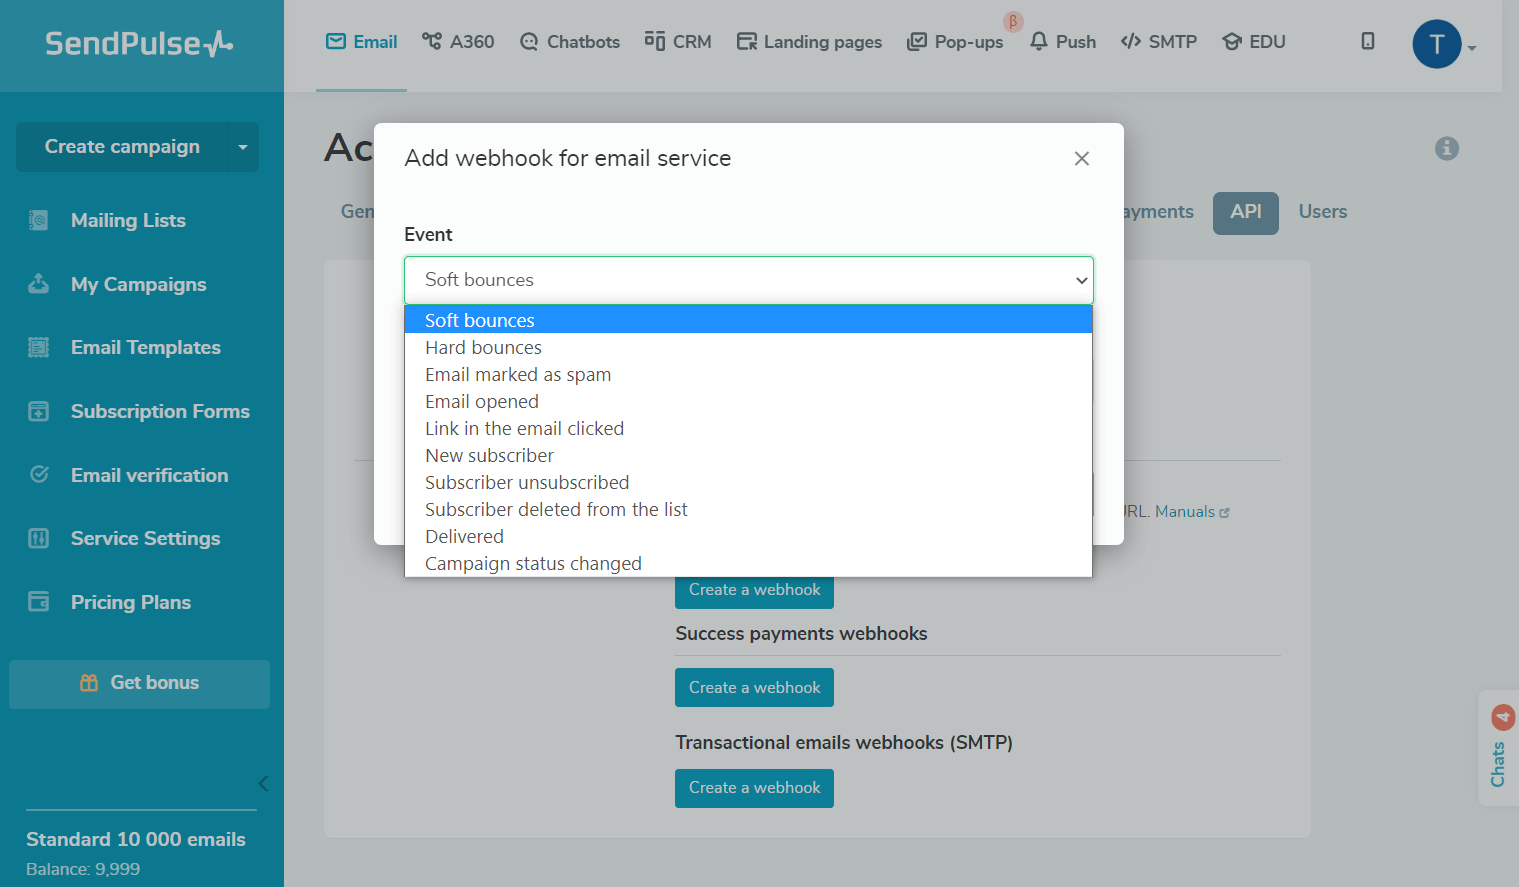This screenshot has width=1519, height=887.
Task: Click the Subscription Forms sidebar icon
Action: pos(38,412)
